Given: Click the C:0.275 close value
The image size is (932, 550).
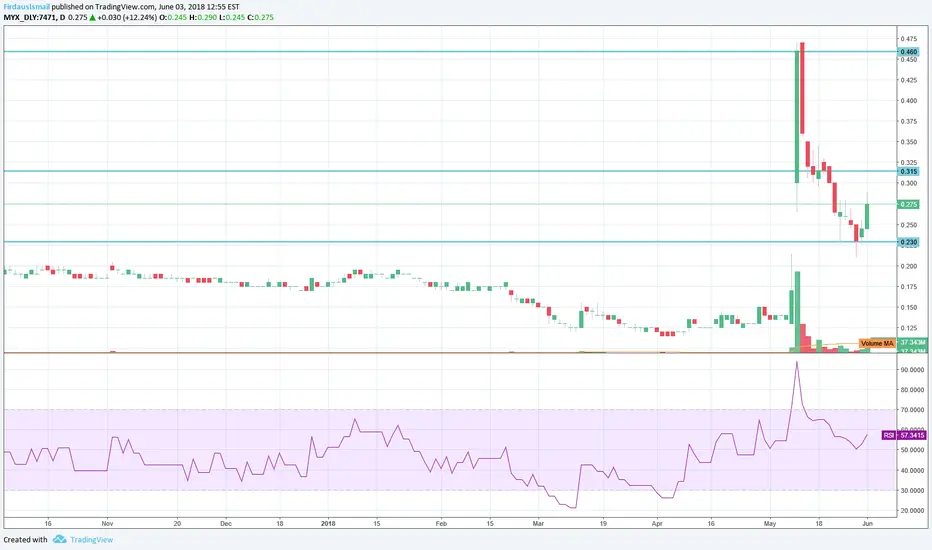Looking at the screenshot, I should pos(261,17).
